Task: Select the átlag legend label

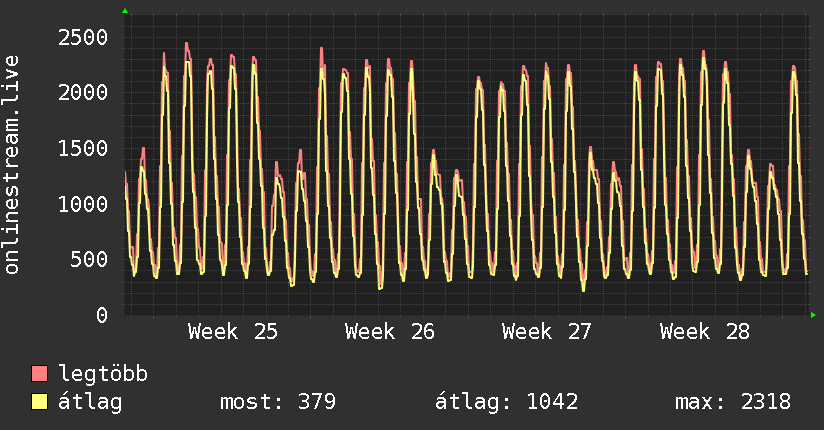Action: tap(90, 402)
